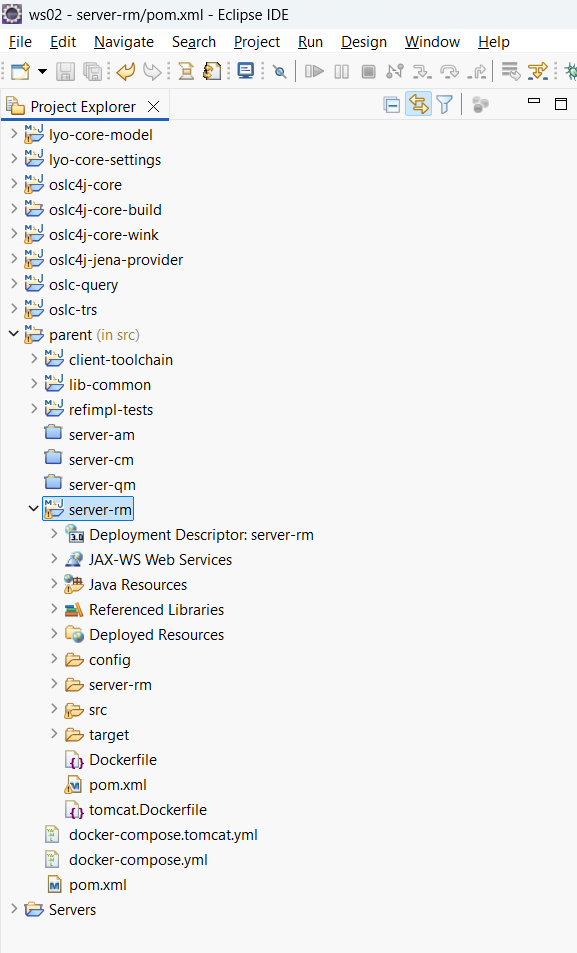Toggle Skip All Breakpoints toolbar icon
Viewport: 577px width, 953px height.
point(280,72)
